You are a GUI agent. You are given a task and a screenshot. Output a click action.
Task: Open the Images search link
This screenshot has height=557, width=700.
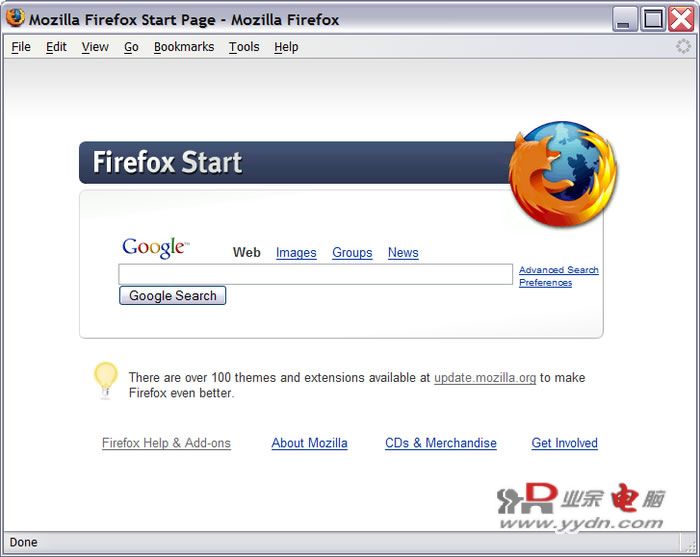296,253
